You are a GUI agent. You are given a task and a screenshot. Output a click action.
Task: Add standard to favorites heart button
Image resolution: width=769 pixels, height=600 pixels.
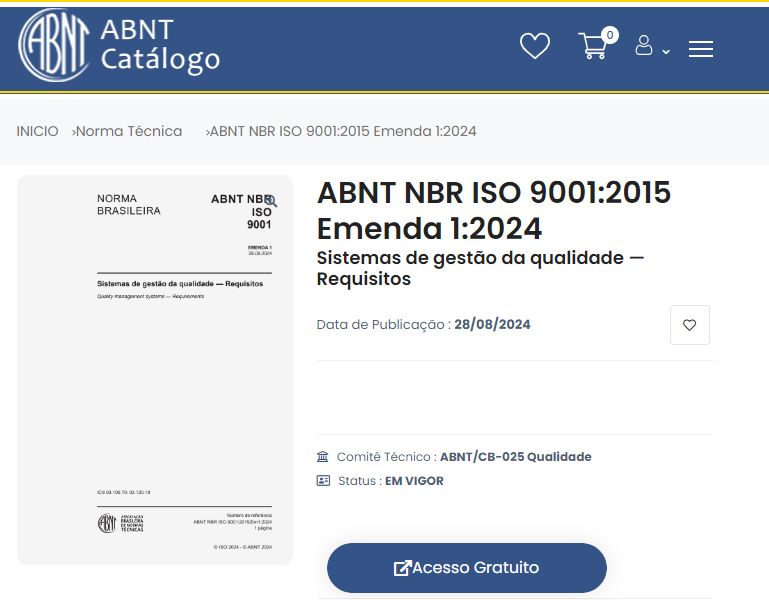point(689,325)
